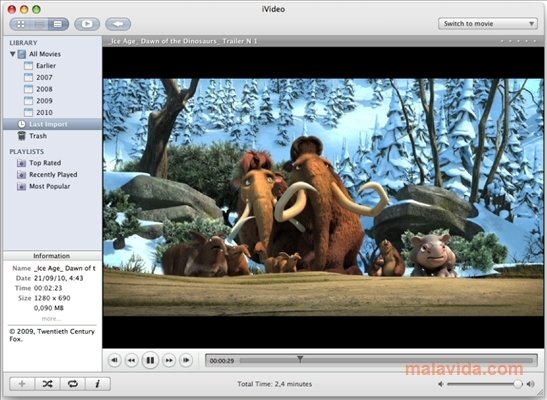Switch to list view mode
The height and width of the screenshot is (400, 547).
(58, 24)
